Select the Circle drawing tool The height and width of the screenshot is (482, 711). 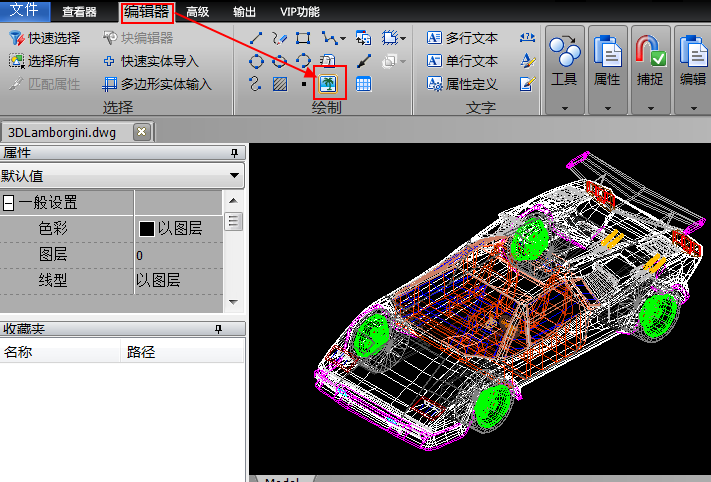point(256,61)
